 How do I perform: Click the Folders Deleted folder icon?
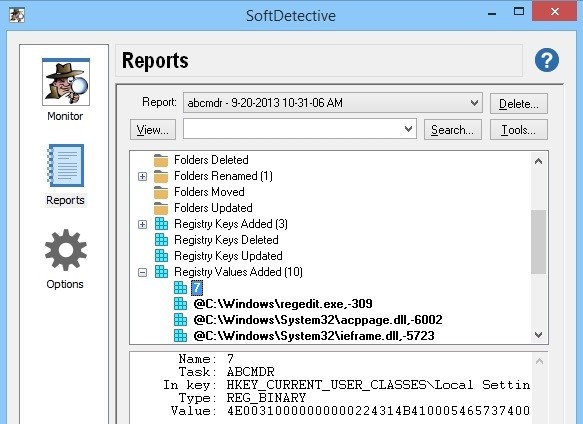click(x=161, y=160)
